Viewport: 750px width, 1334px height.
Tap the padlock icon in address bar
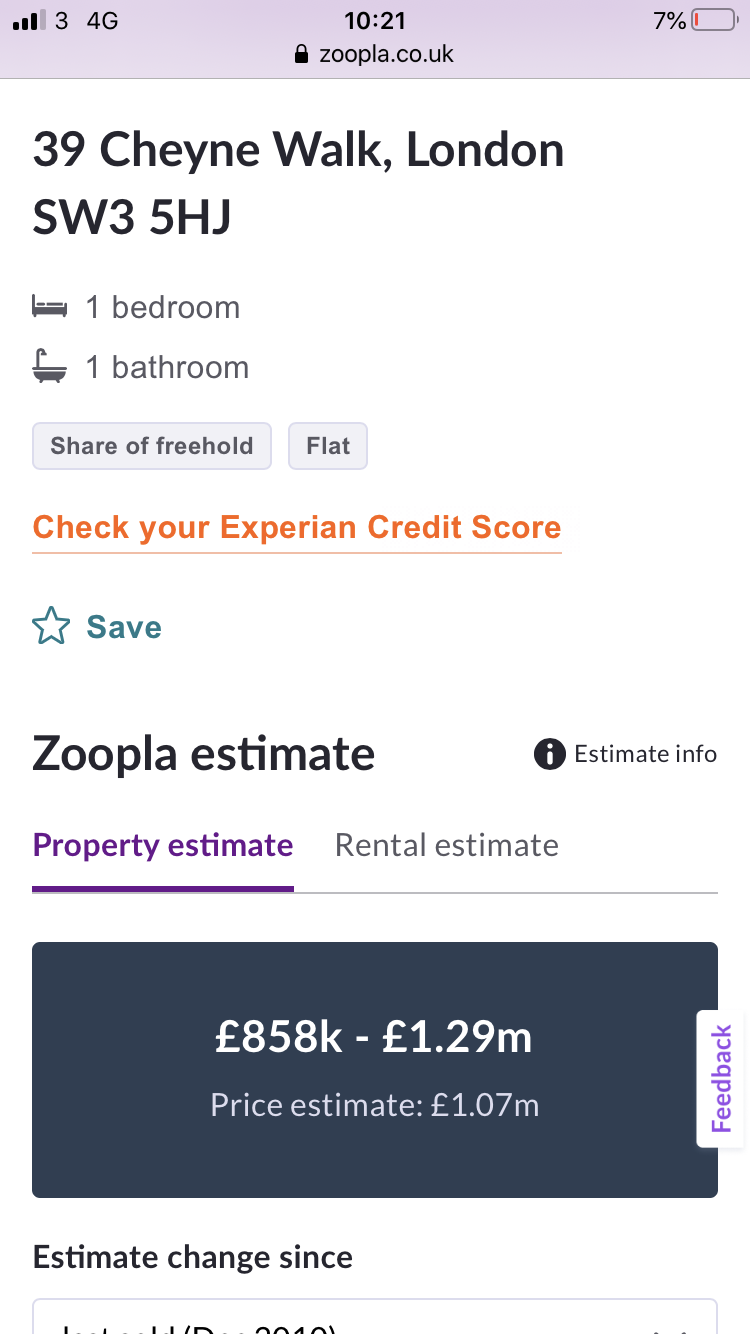point(301,54)
